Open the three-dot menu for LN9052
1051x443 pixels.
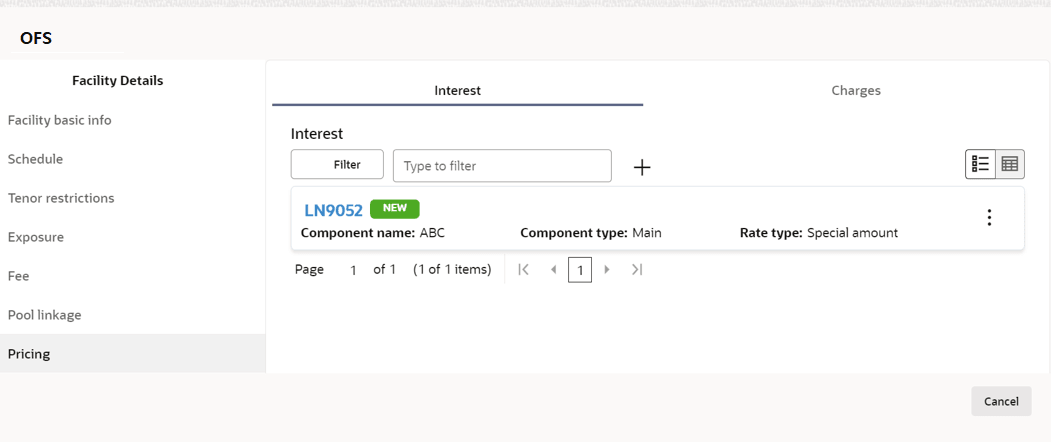click(x=989, y=217)
